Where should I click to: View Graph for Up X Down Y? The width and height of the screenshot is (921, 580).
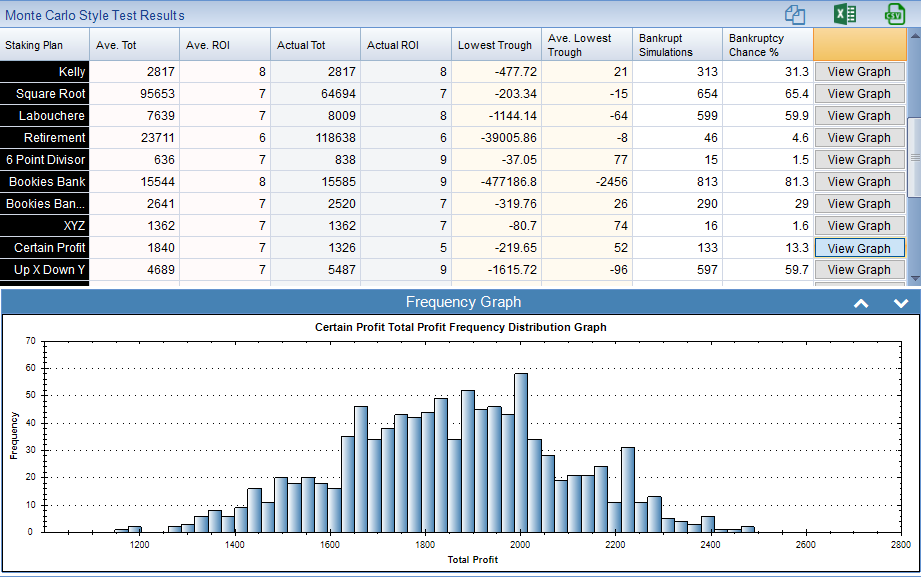pyautogui.click(x=859, y=270)
